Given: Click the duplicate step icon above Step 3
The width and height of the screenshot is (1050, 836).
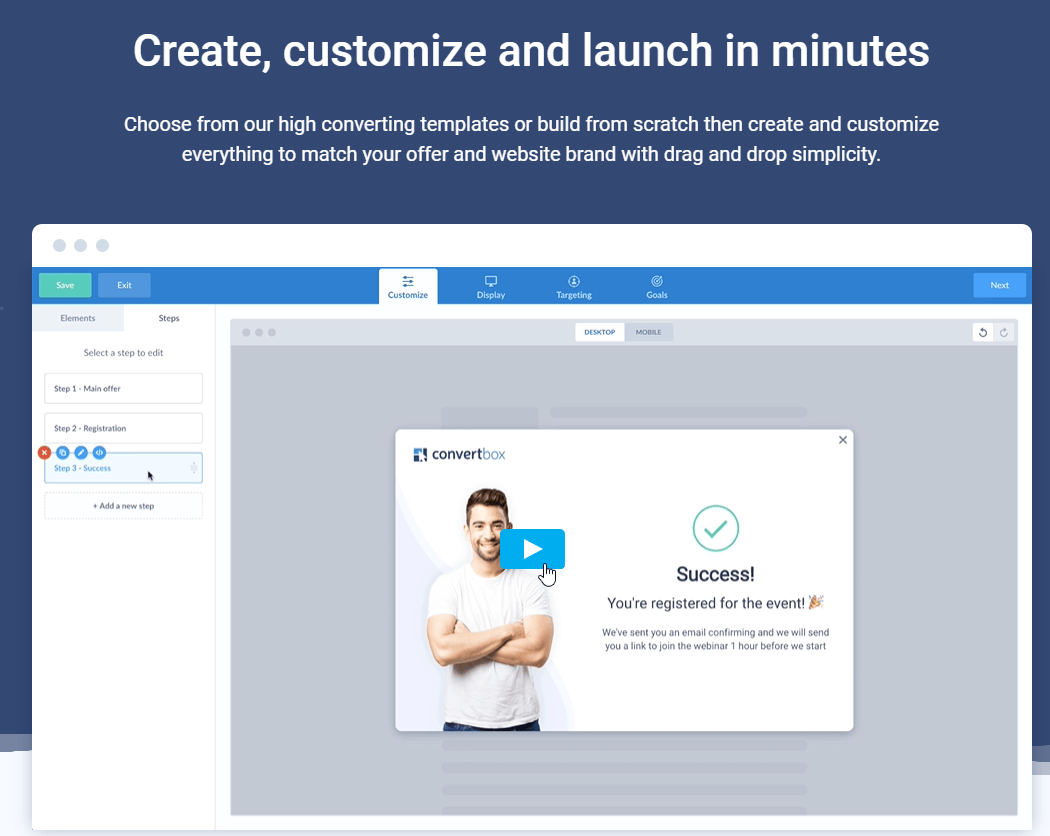Looking at the screenshot, I should [63, 453].
